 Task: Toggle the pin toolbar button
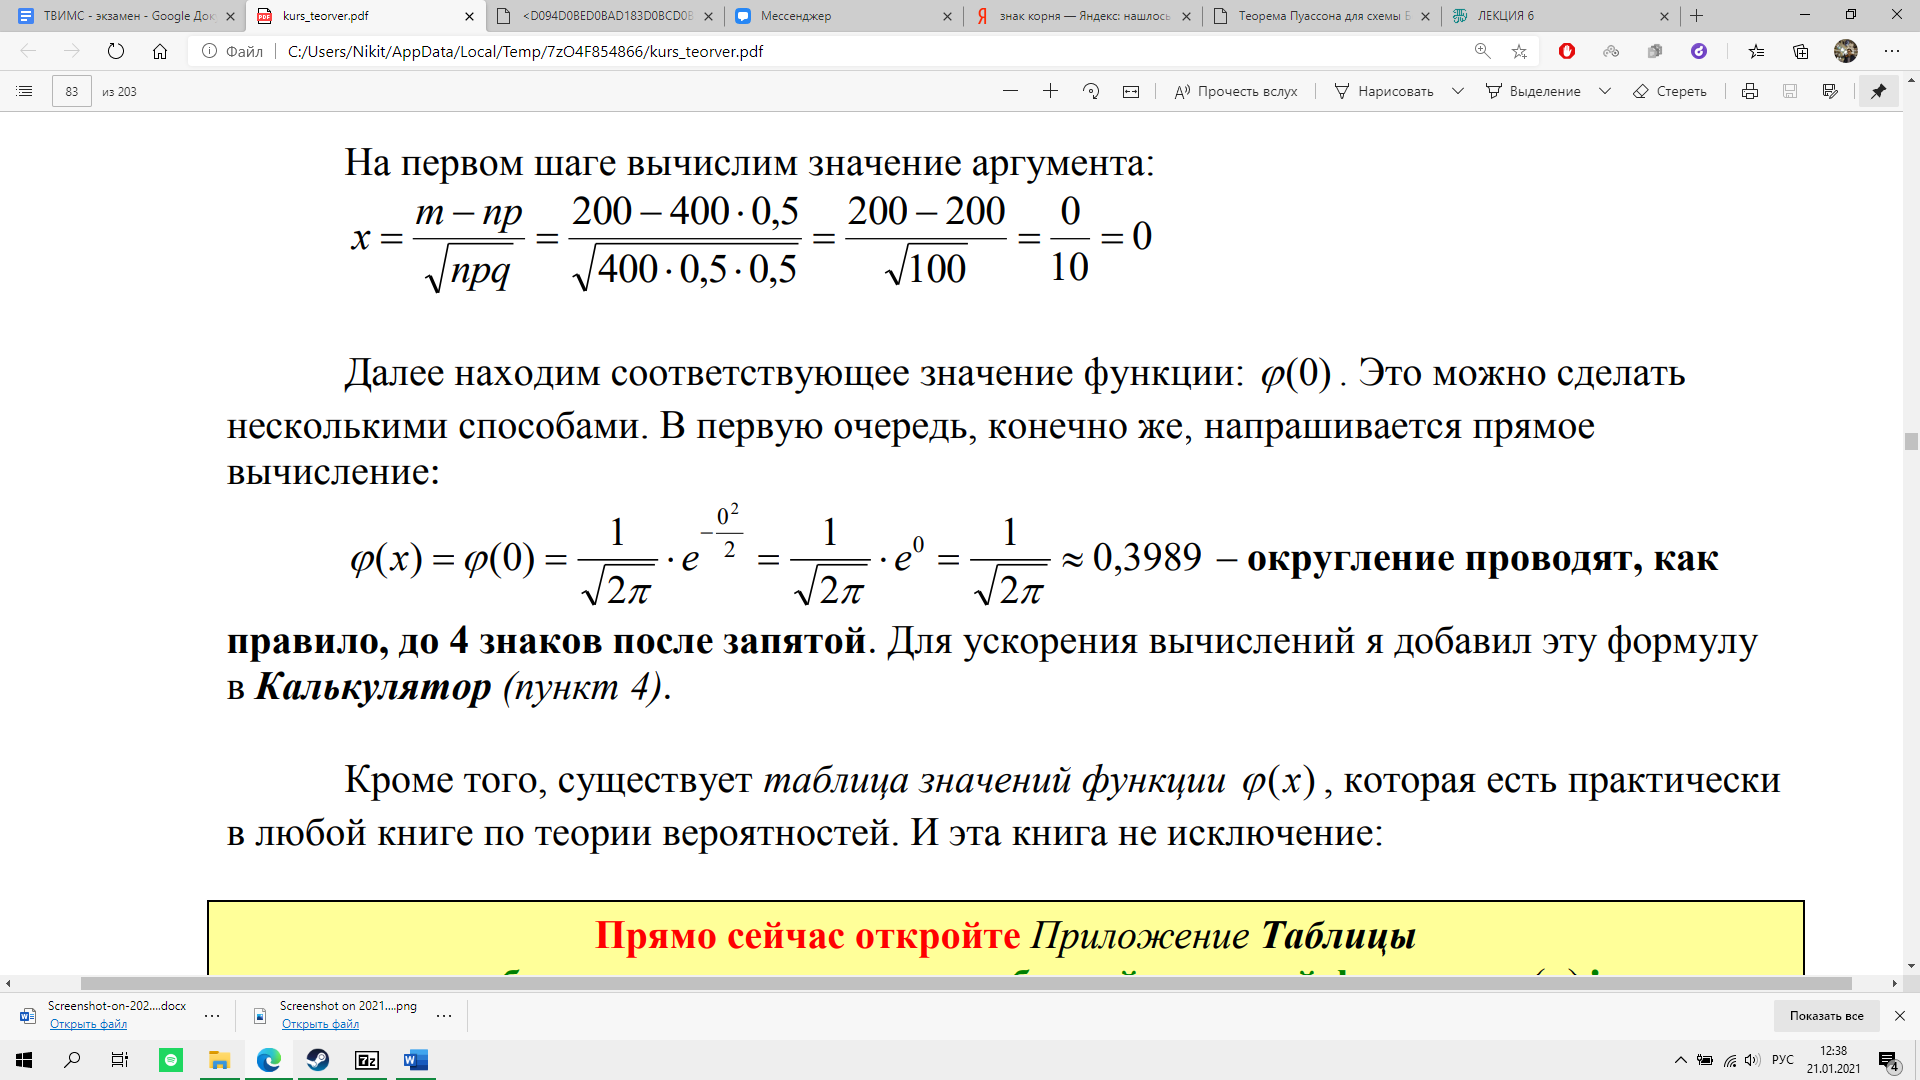click(1879, 91)
